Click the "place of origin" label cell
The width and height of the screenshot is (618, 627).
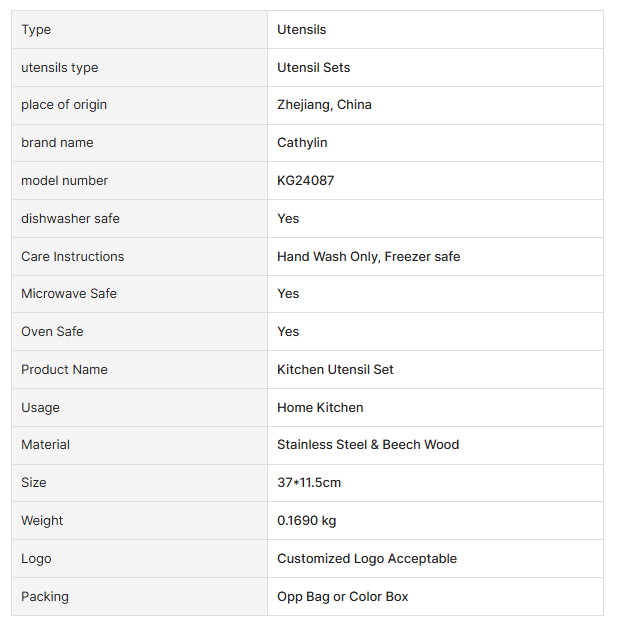pyautogui.click(x=64, y=105)
